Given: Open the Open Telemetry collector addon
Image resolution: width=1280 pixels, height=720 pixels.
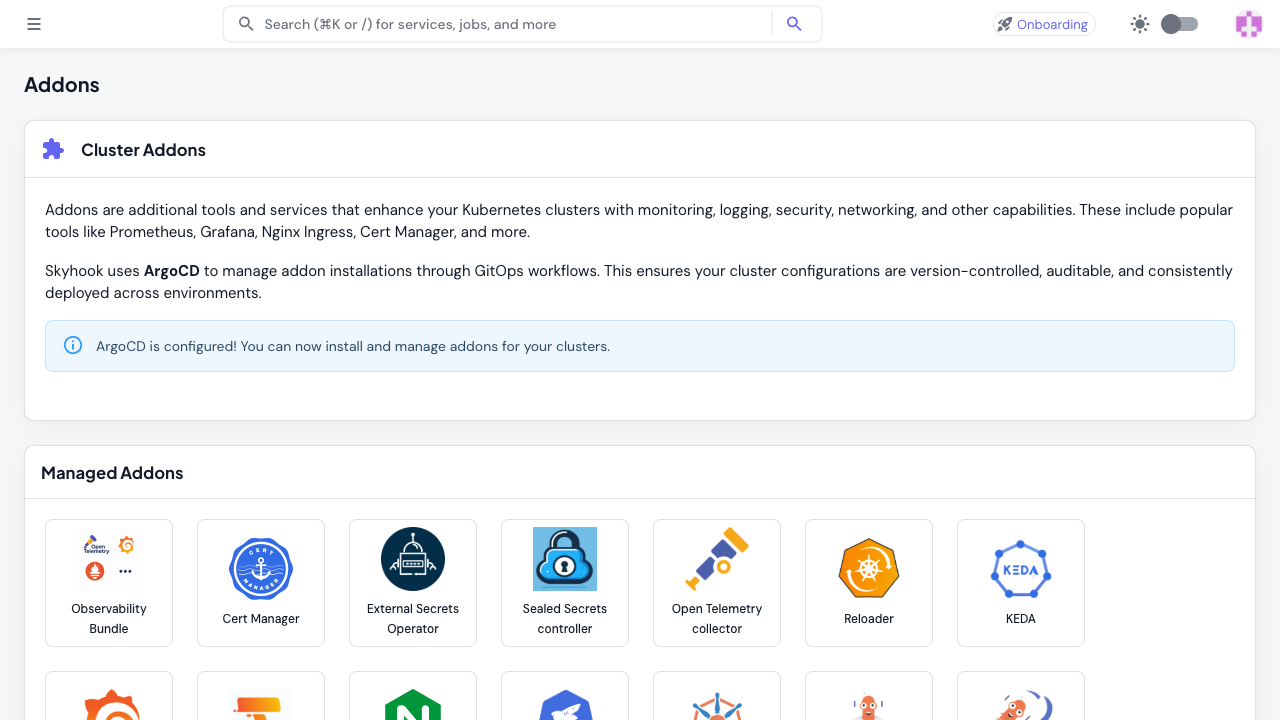Looking at the screenshot, I should [x=717, y=583].
